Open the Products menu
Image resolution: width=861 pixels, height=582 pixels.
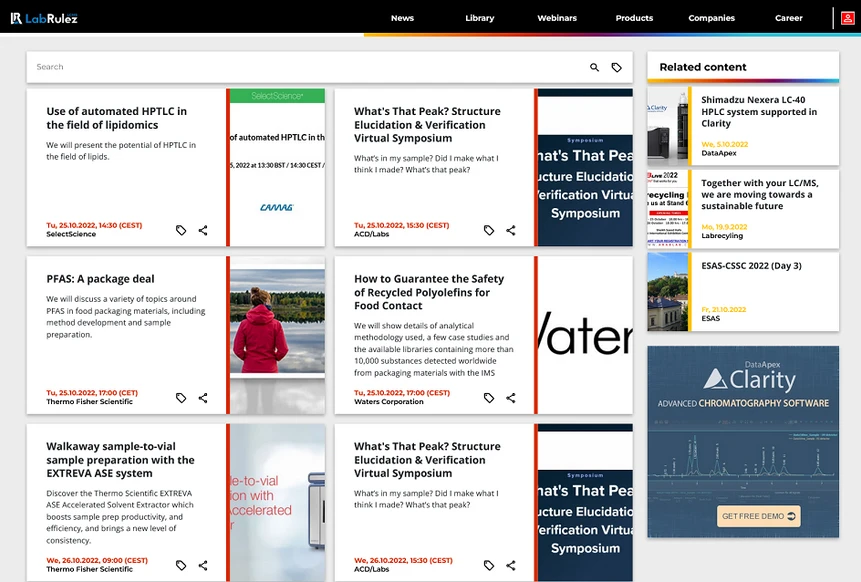tap(634, 18)
